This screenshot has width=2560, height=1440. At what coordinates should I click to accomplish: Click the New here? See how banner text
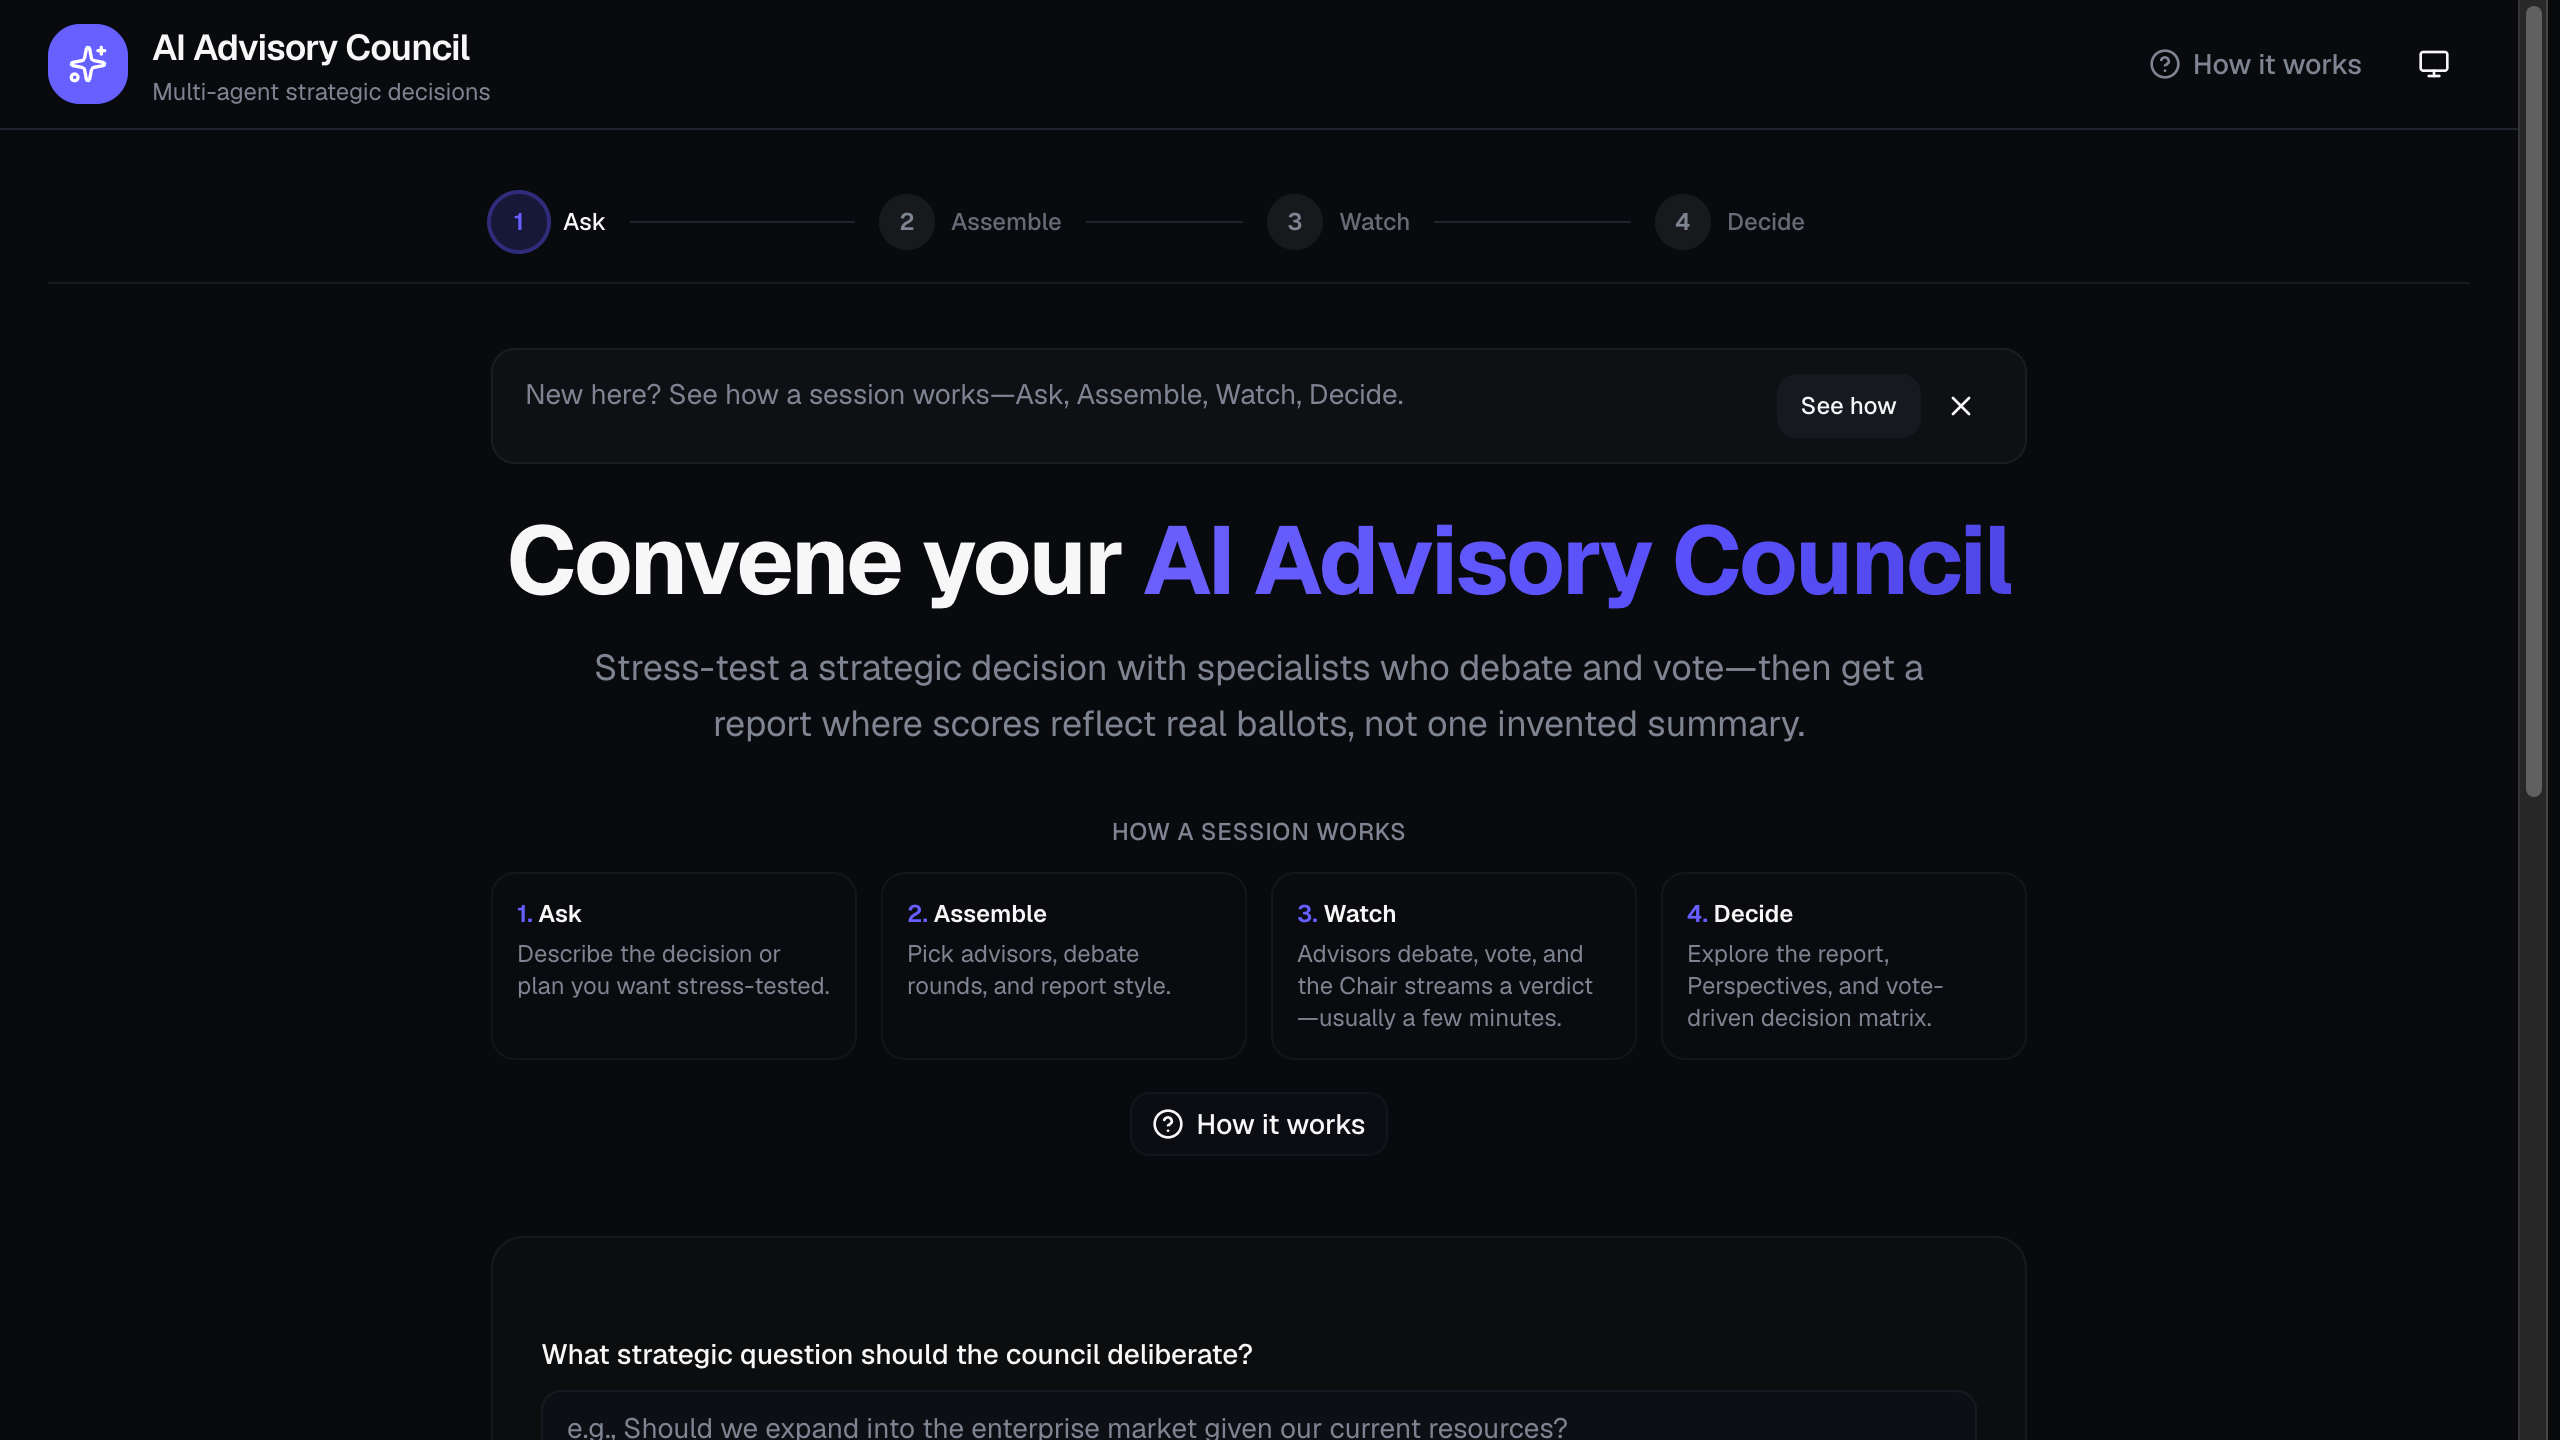tap(964, 395)
